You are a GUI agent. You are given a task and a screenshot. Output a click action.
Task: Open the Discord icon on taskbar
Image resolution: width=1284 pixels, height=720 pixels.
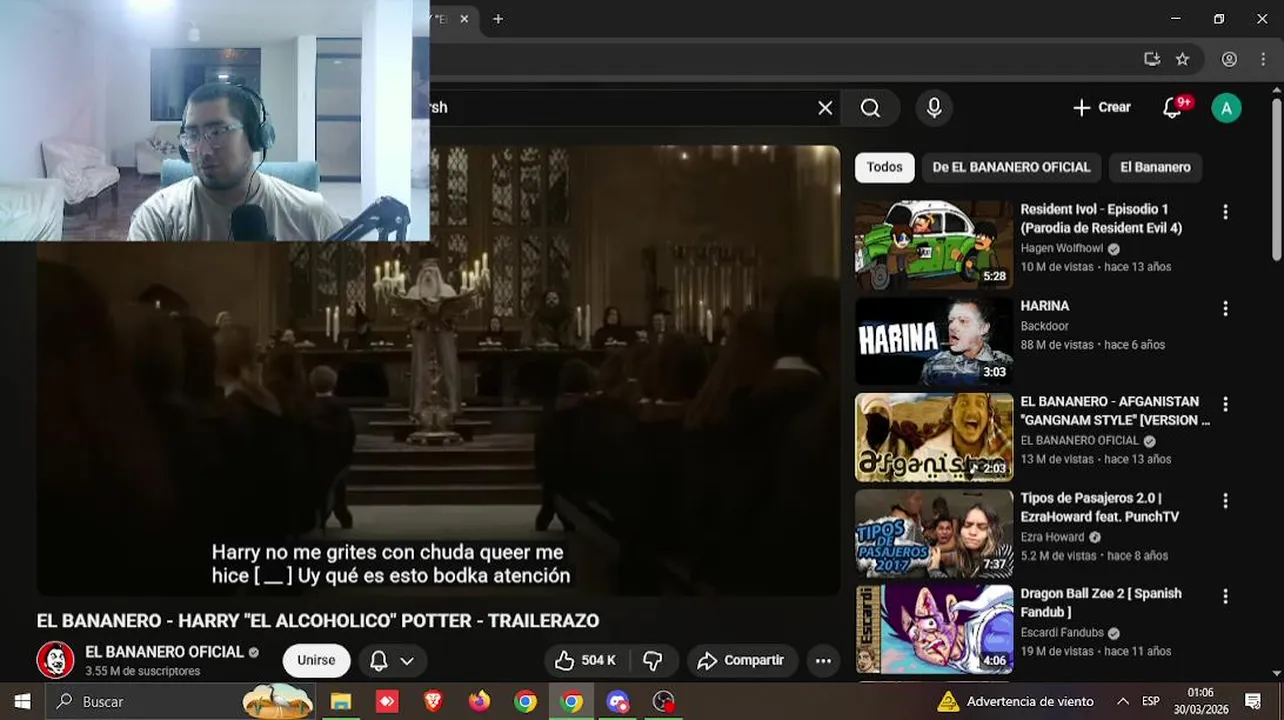pos(617,701)
